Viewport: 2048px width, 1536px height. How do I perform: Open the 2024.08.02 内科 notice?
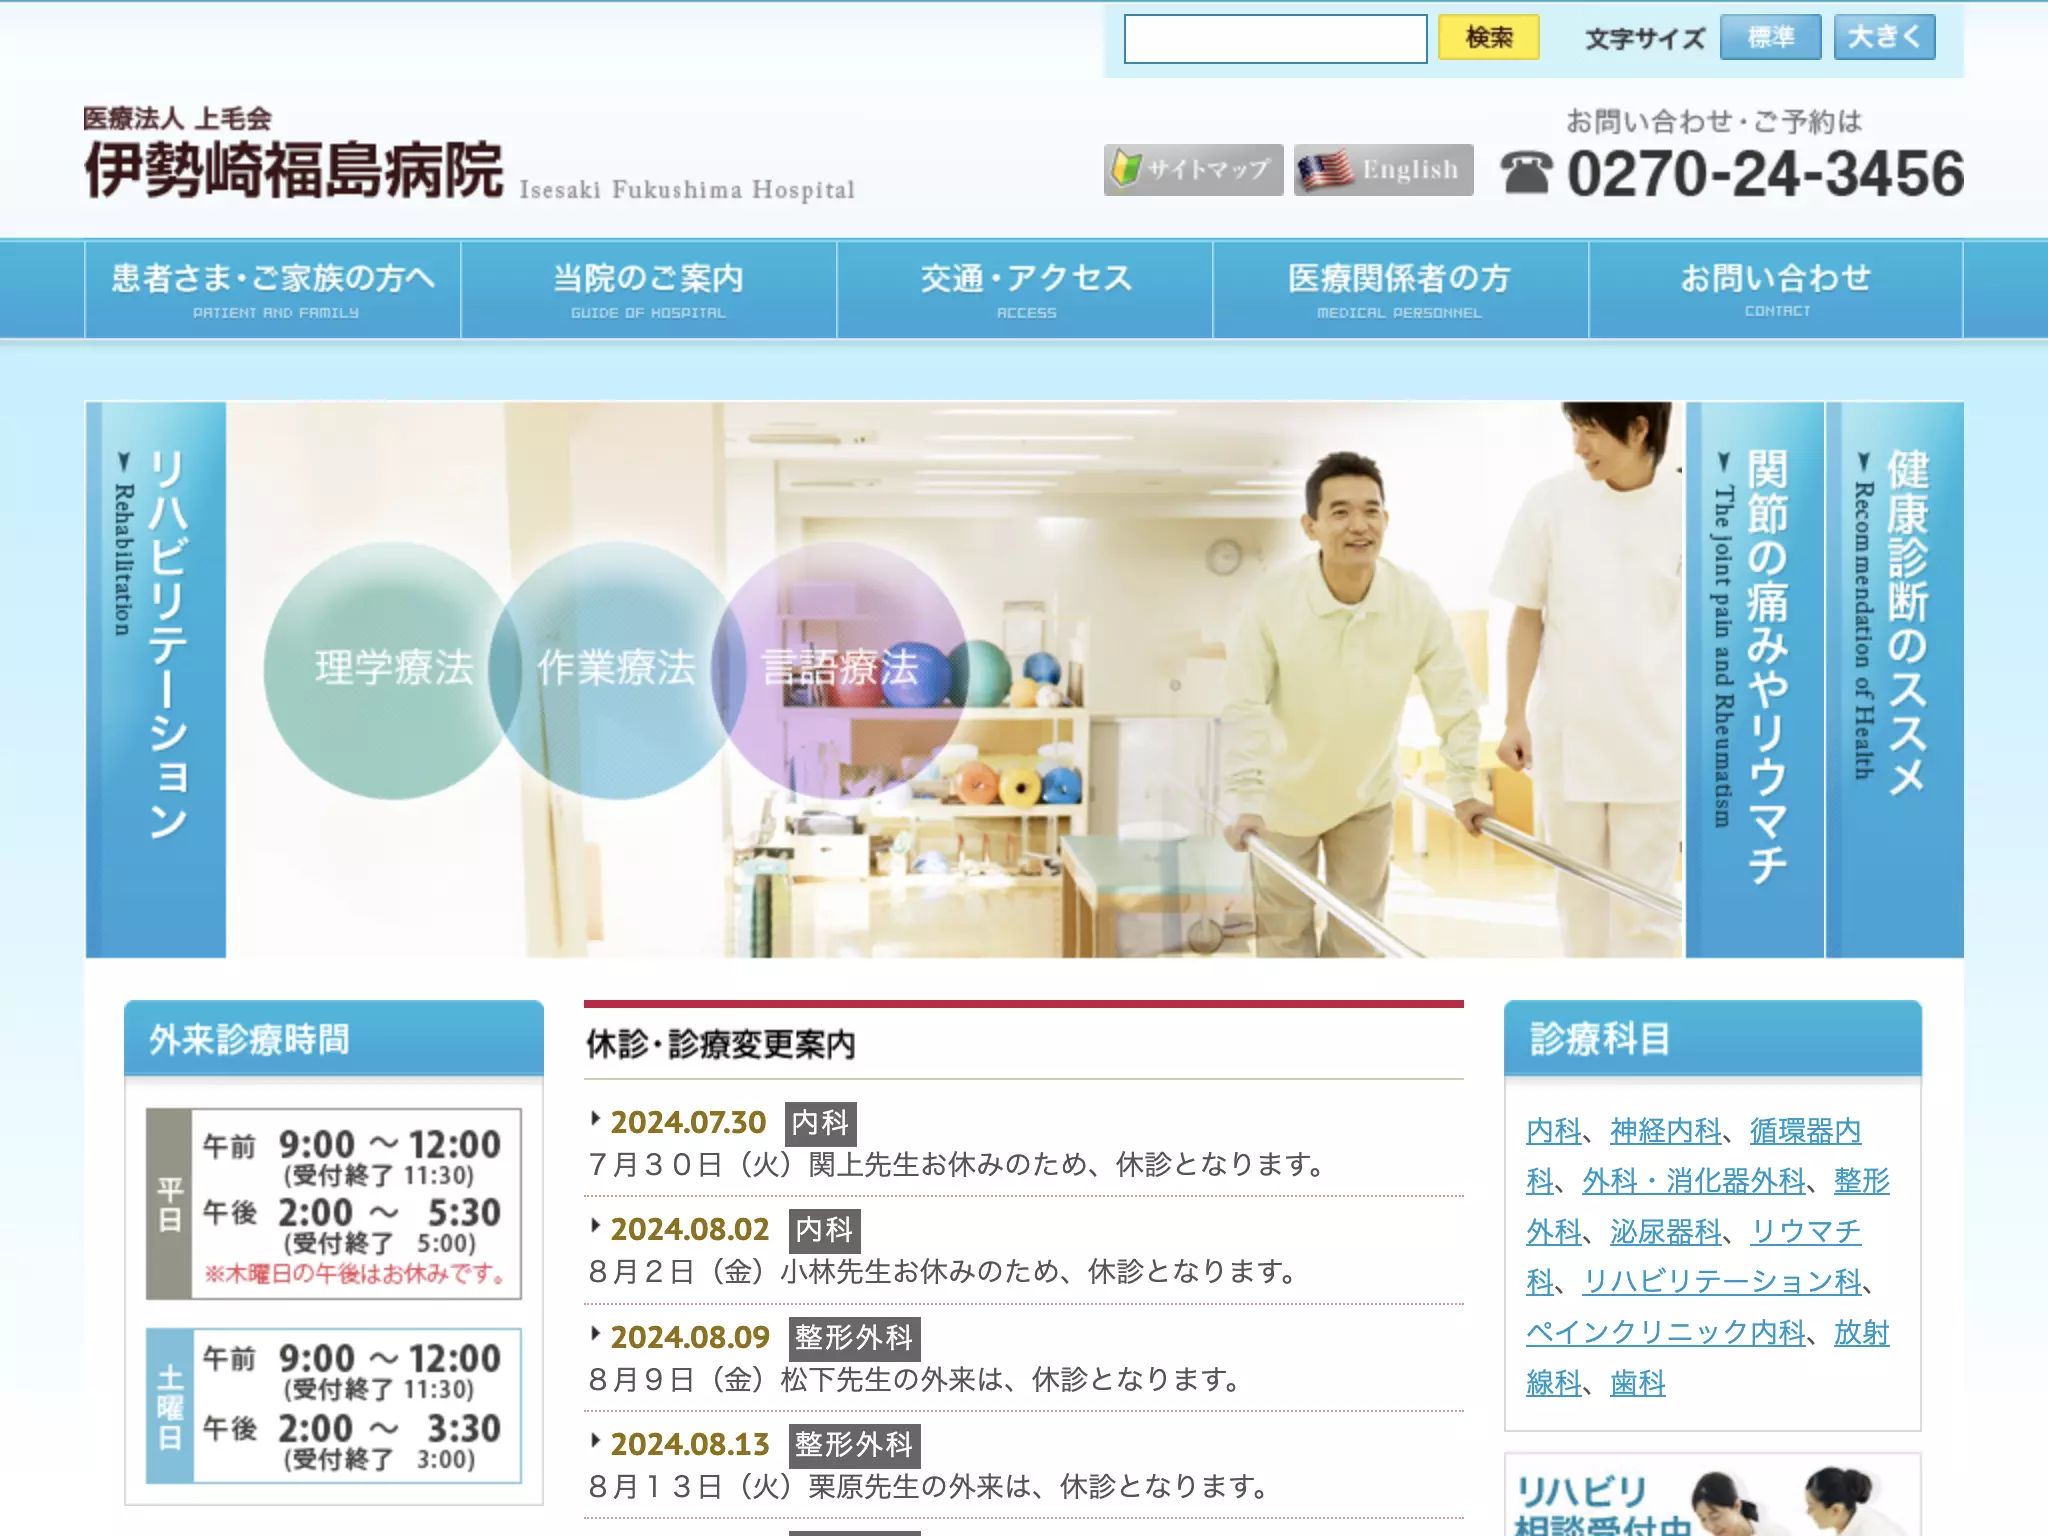pyautogui.click(x=1023, y=1250)
